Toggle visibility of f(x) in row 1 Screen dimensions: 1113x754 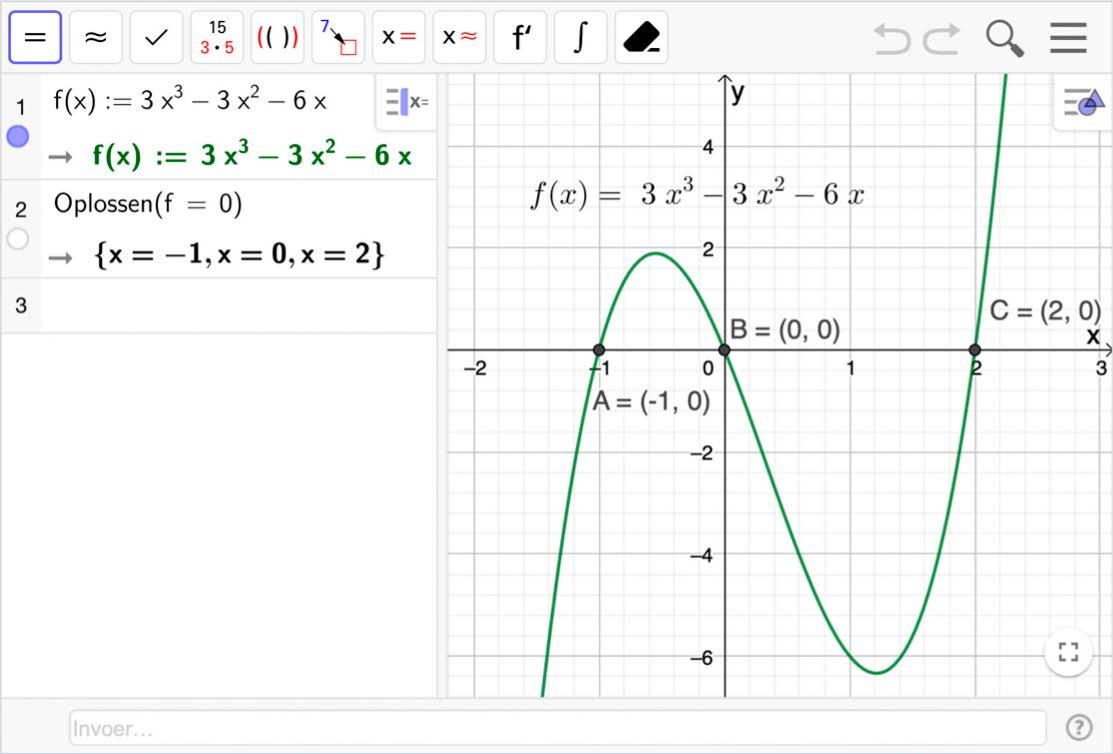18,136
